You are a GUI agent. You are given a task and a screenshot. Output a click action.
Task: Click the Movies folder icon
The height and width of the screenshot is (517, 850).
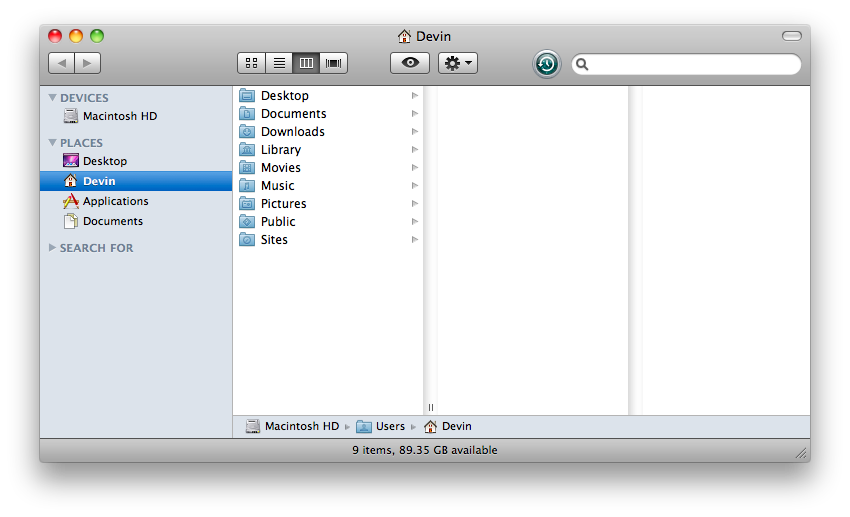(x=247, y=167)
